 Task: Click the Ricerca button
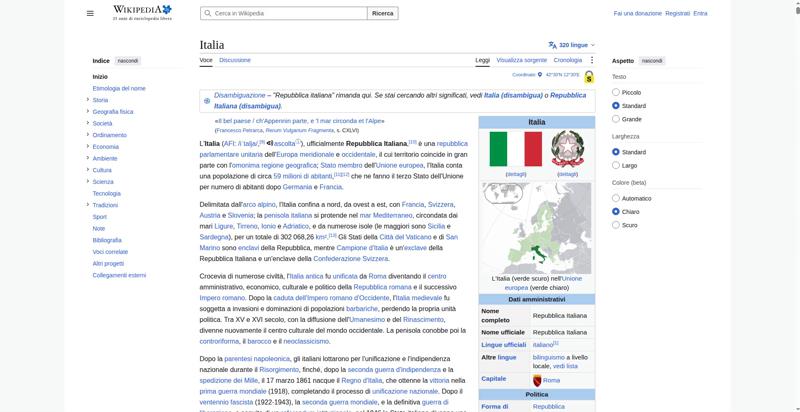point(383,13)
